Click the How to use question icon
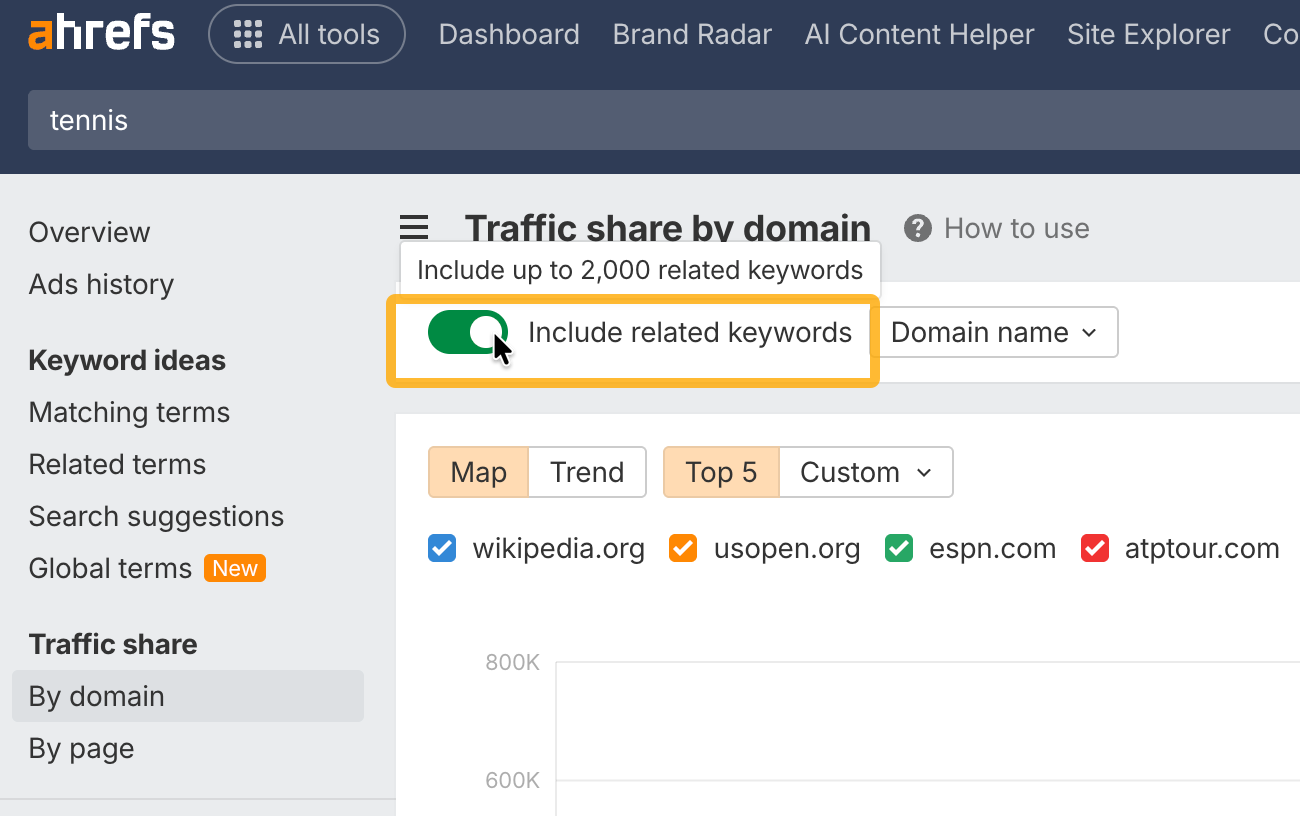This screenshot has height=816, width=1300. [x=917, y=228]
